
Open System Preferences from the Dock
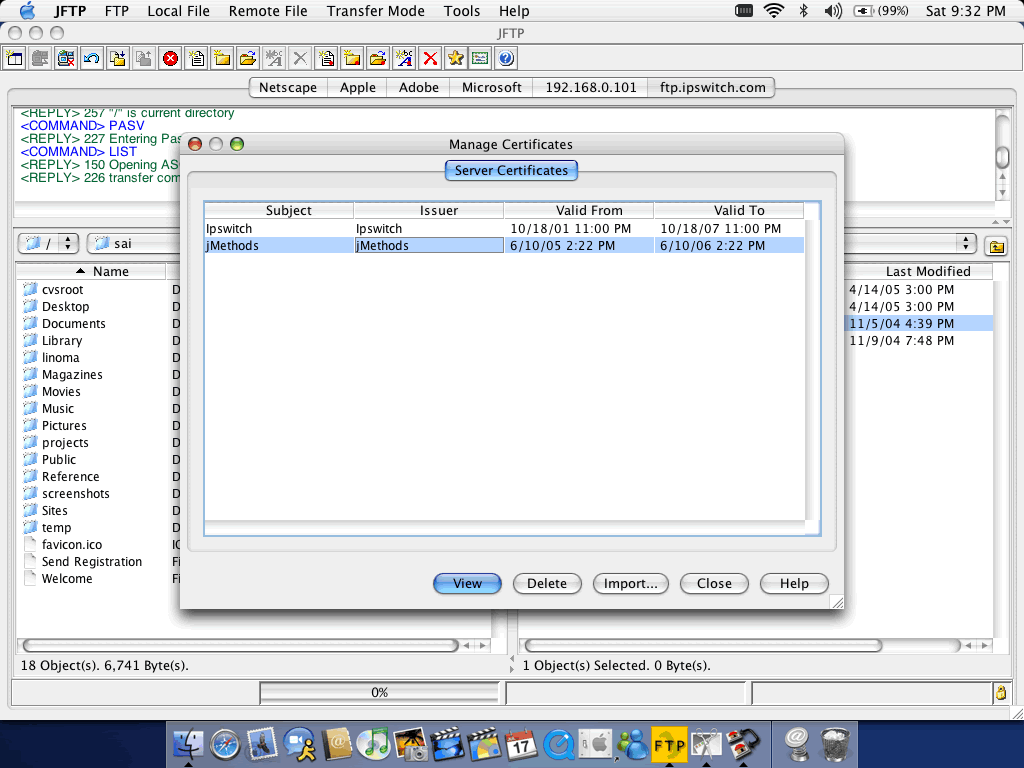pyautogui.click(x=595, y=743)
